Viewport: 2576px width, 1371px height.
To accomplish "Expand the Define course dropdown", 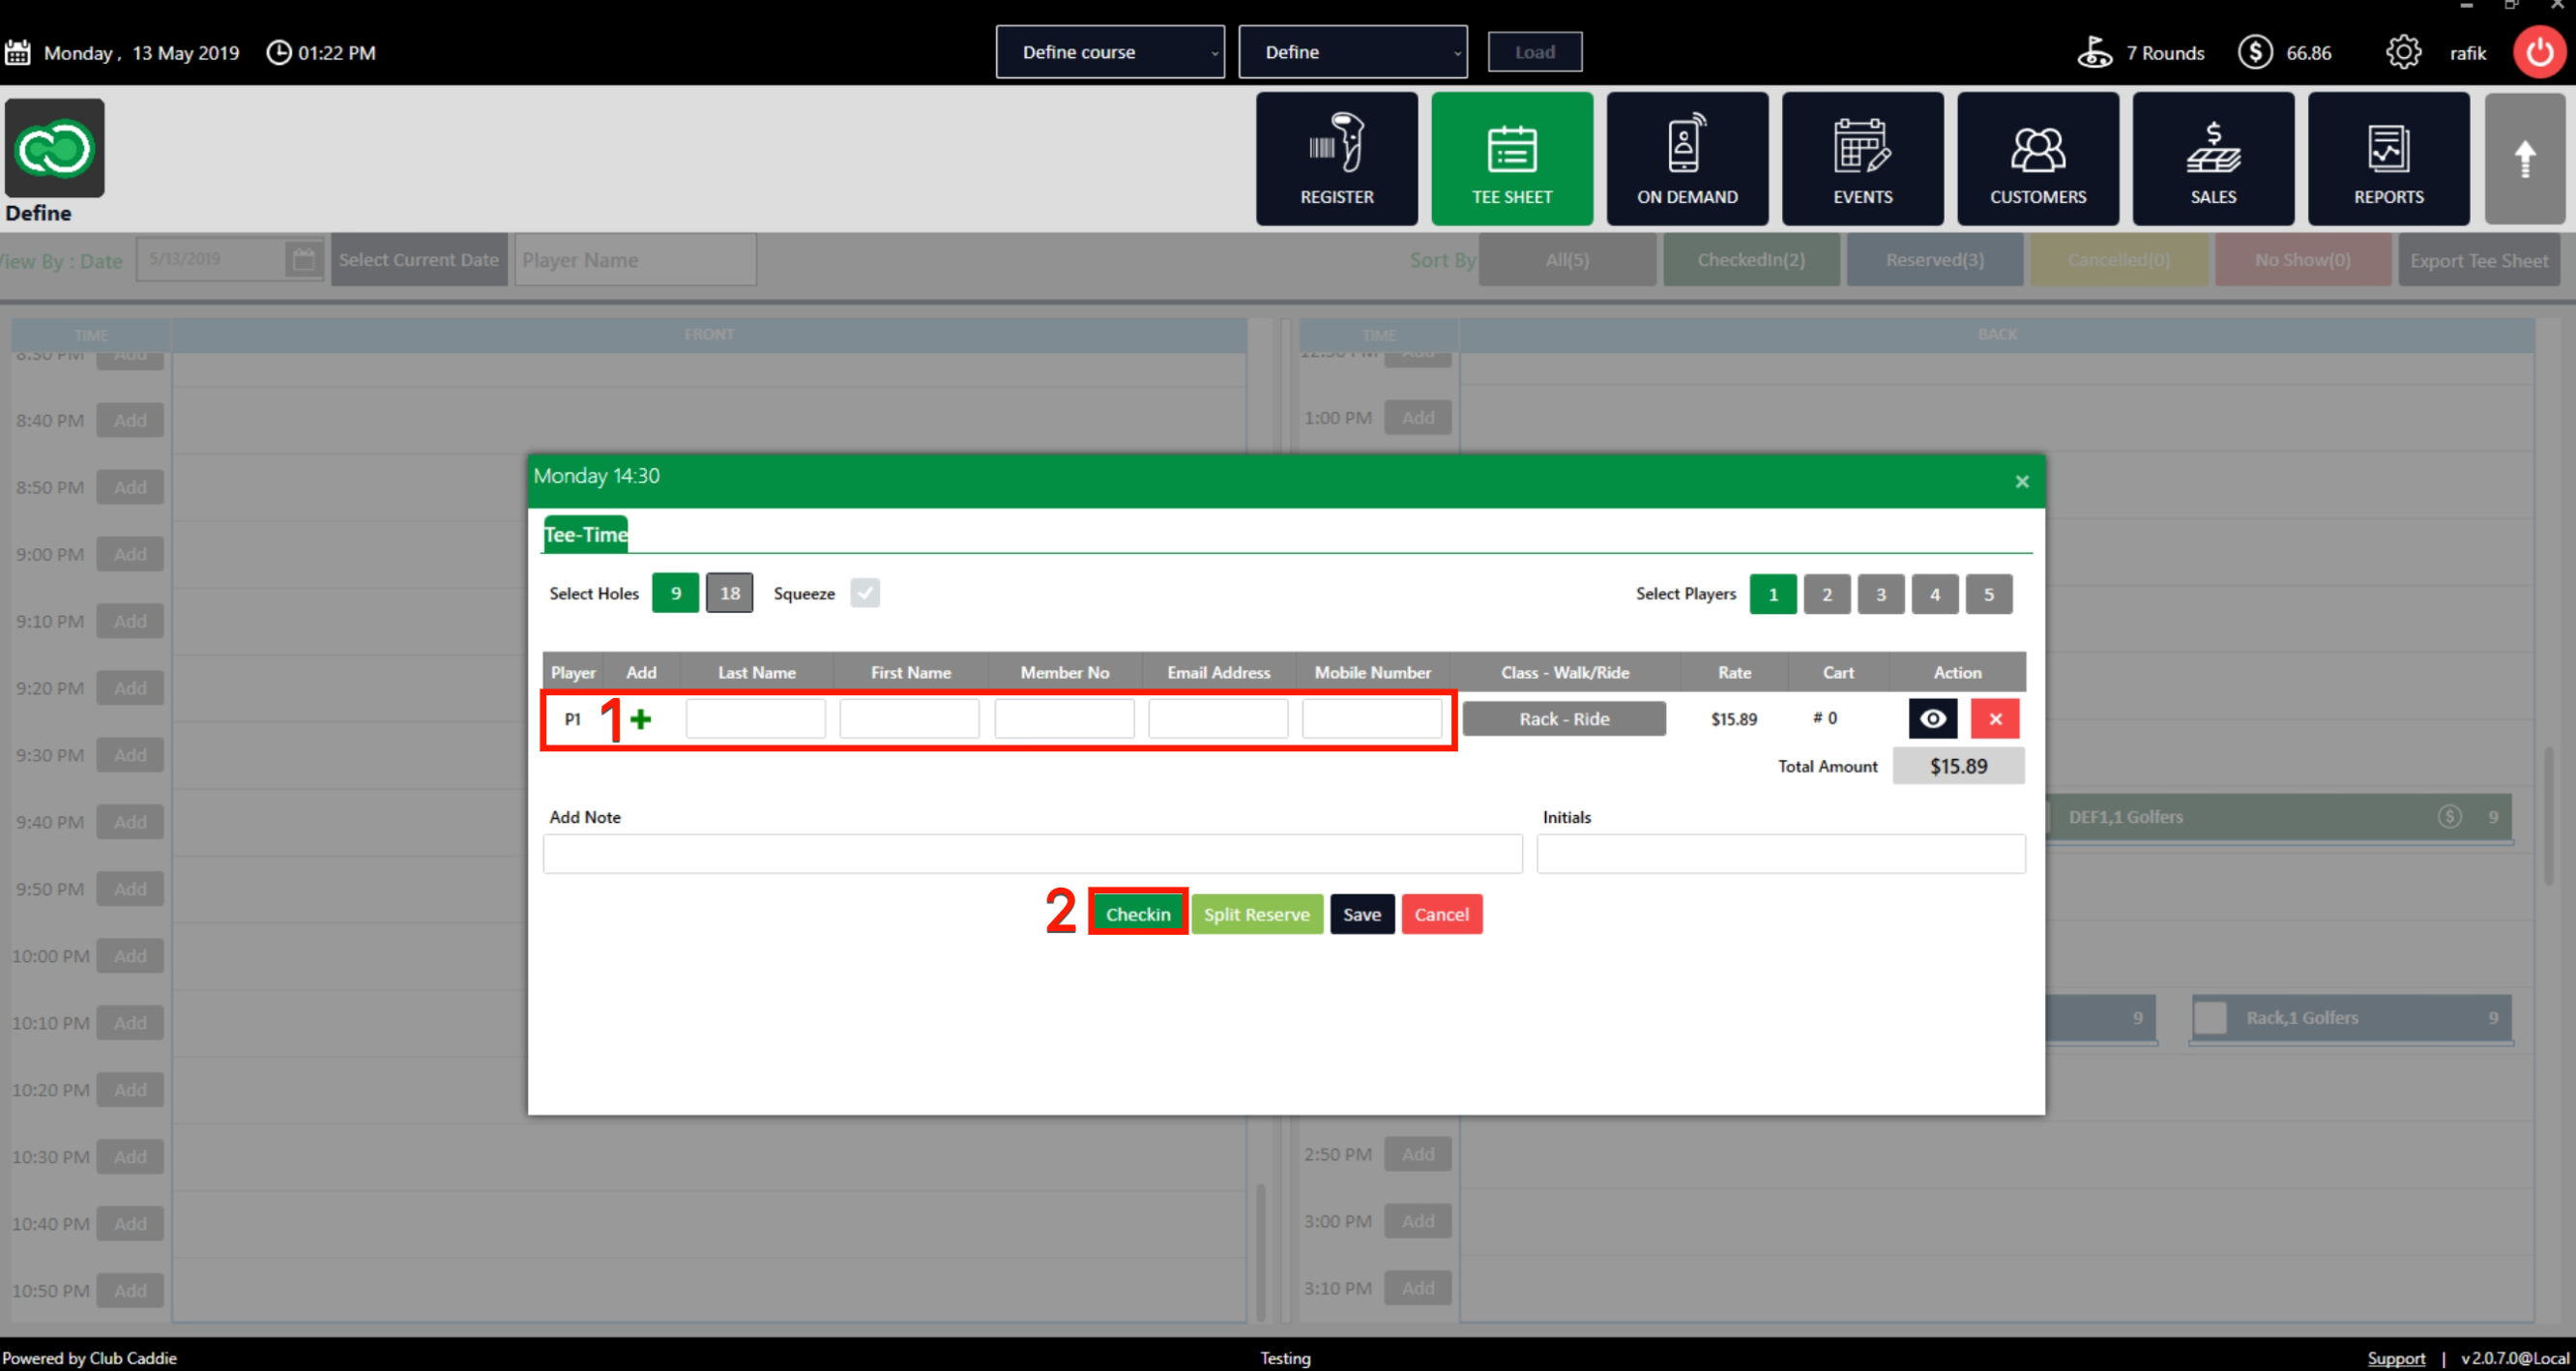I will coord(1109,52).
